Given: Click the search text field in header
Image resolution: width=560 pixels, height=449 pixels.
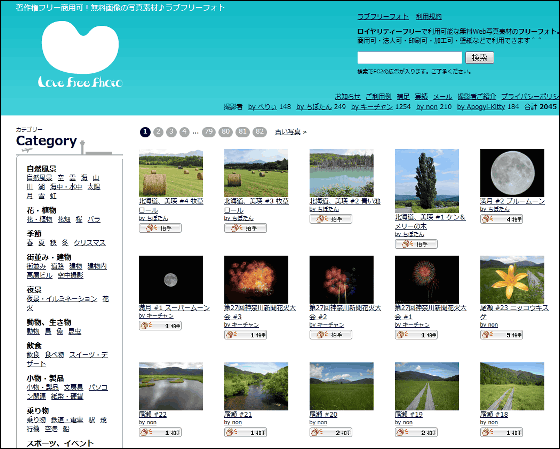Looking at the screenshot, I should (x=410, y=58).
